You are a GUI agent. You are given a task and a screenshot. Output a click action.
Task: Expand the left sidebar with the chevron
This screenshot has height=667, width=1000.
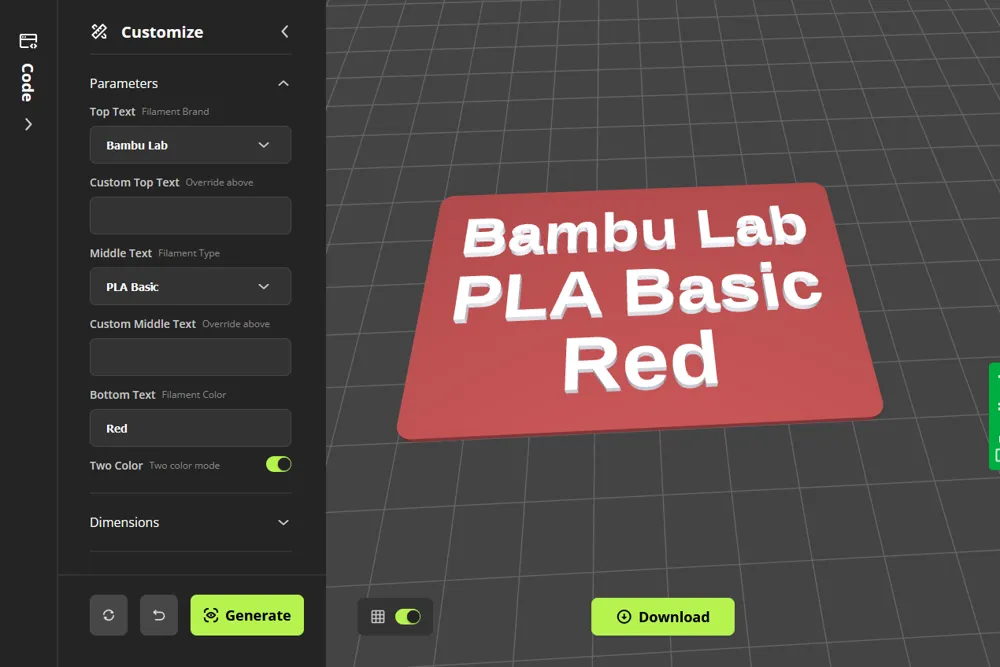coord(28,124)
